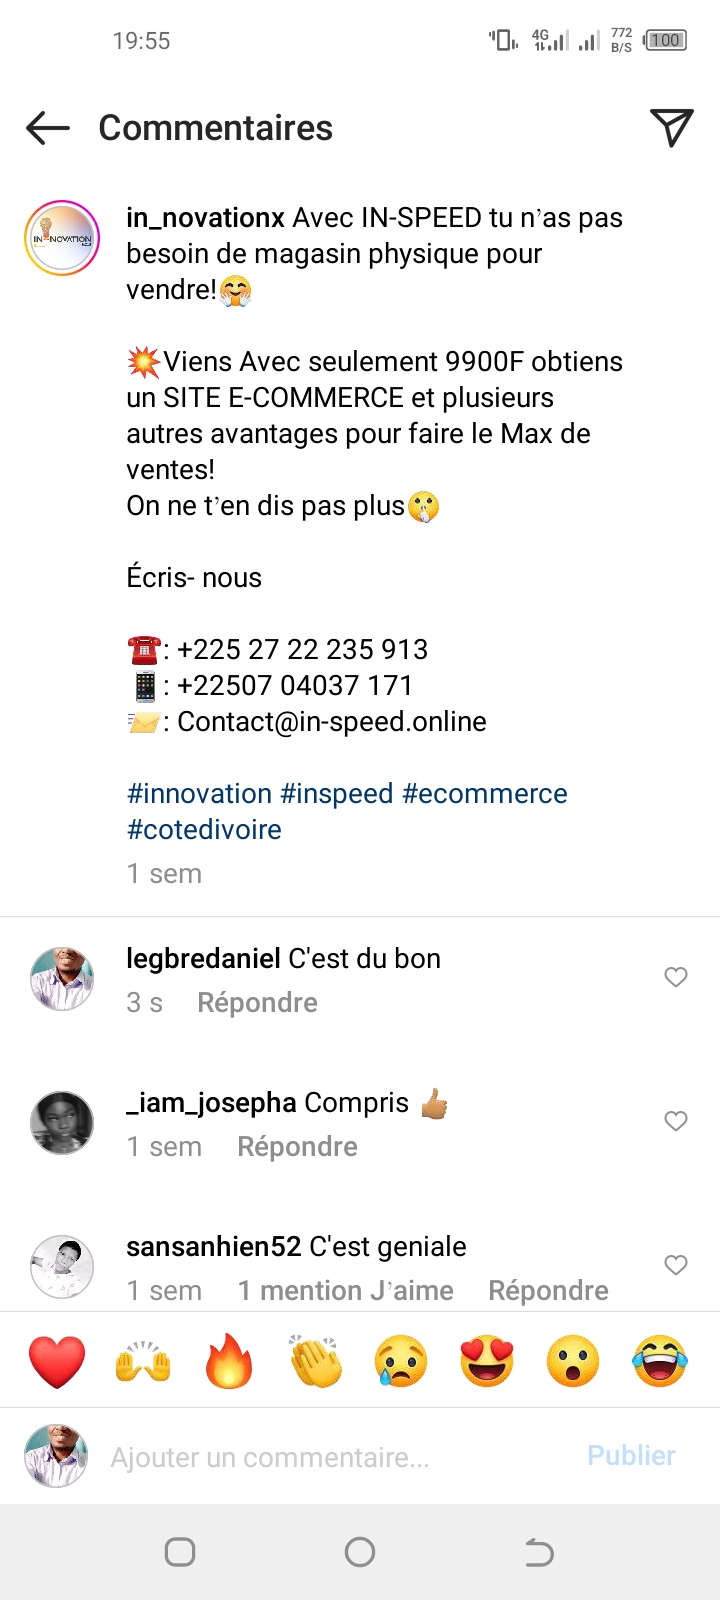Open direct share paper plane icon

(671, 127)
